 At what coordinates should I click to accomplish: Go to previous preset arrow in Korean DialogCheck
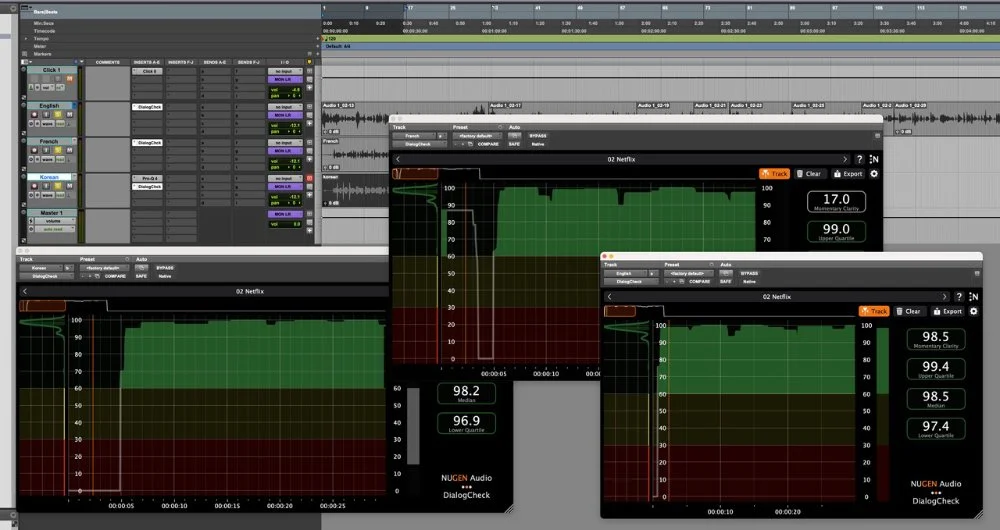[25, 291]
